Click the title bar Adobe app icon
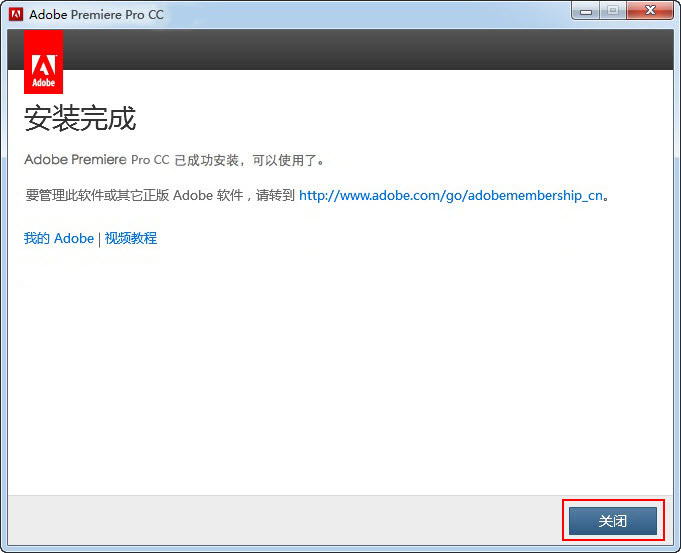This screenshot has width=681, height=553. point(16,14)
